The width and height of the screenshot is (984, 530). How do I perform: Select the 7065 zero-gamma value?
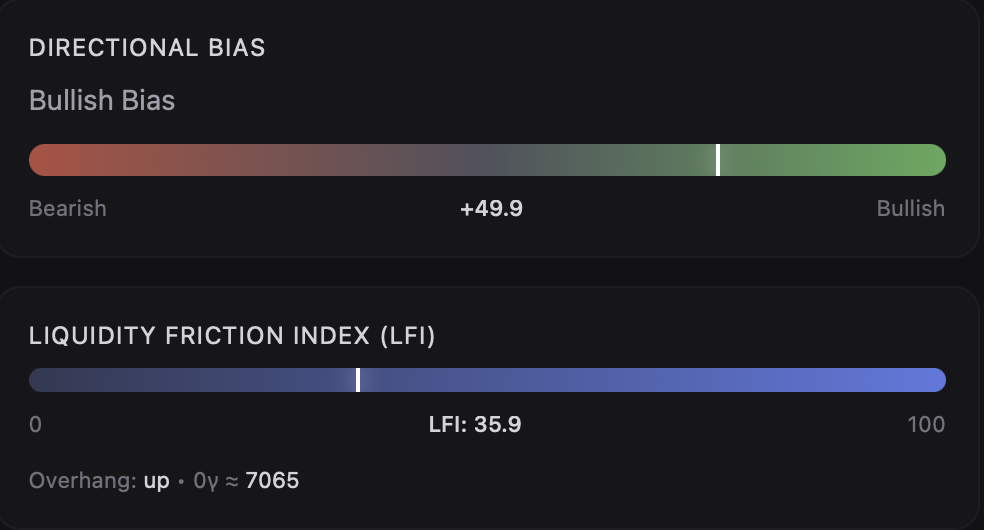coord(272,480)
